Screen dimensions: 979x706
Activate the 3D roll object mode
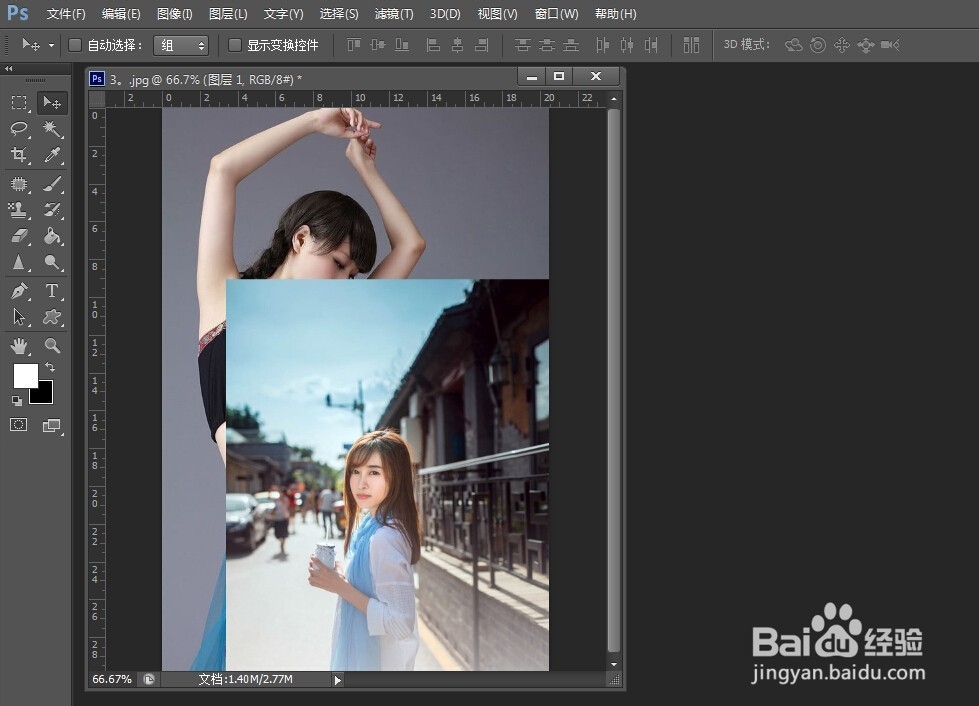coord(818,45)
